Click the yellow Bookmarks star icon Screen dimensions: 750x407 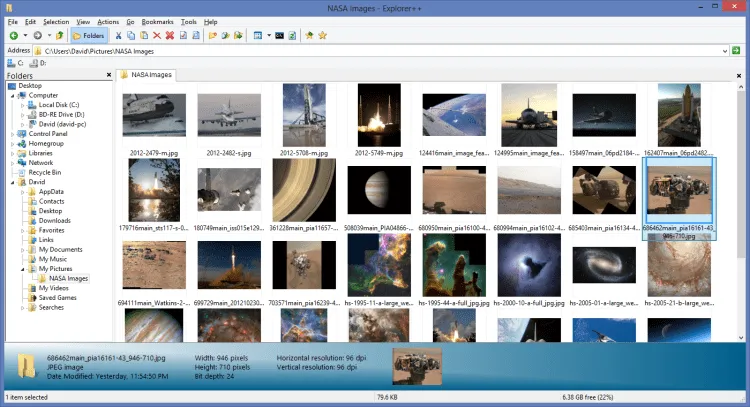coord(322,35)
